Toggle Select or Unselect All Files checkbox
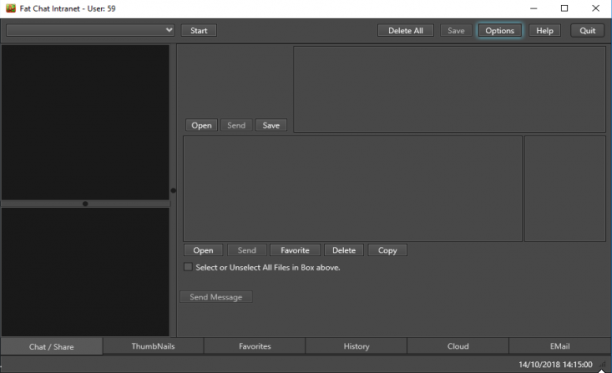Image resolution: width=612 pixels, height=373 pixels. (x=188, y=267)
